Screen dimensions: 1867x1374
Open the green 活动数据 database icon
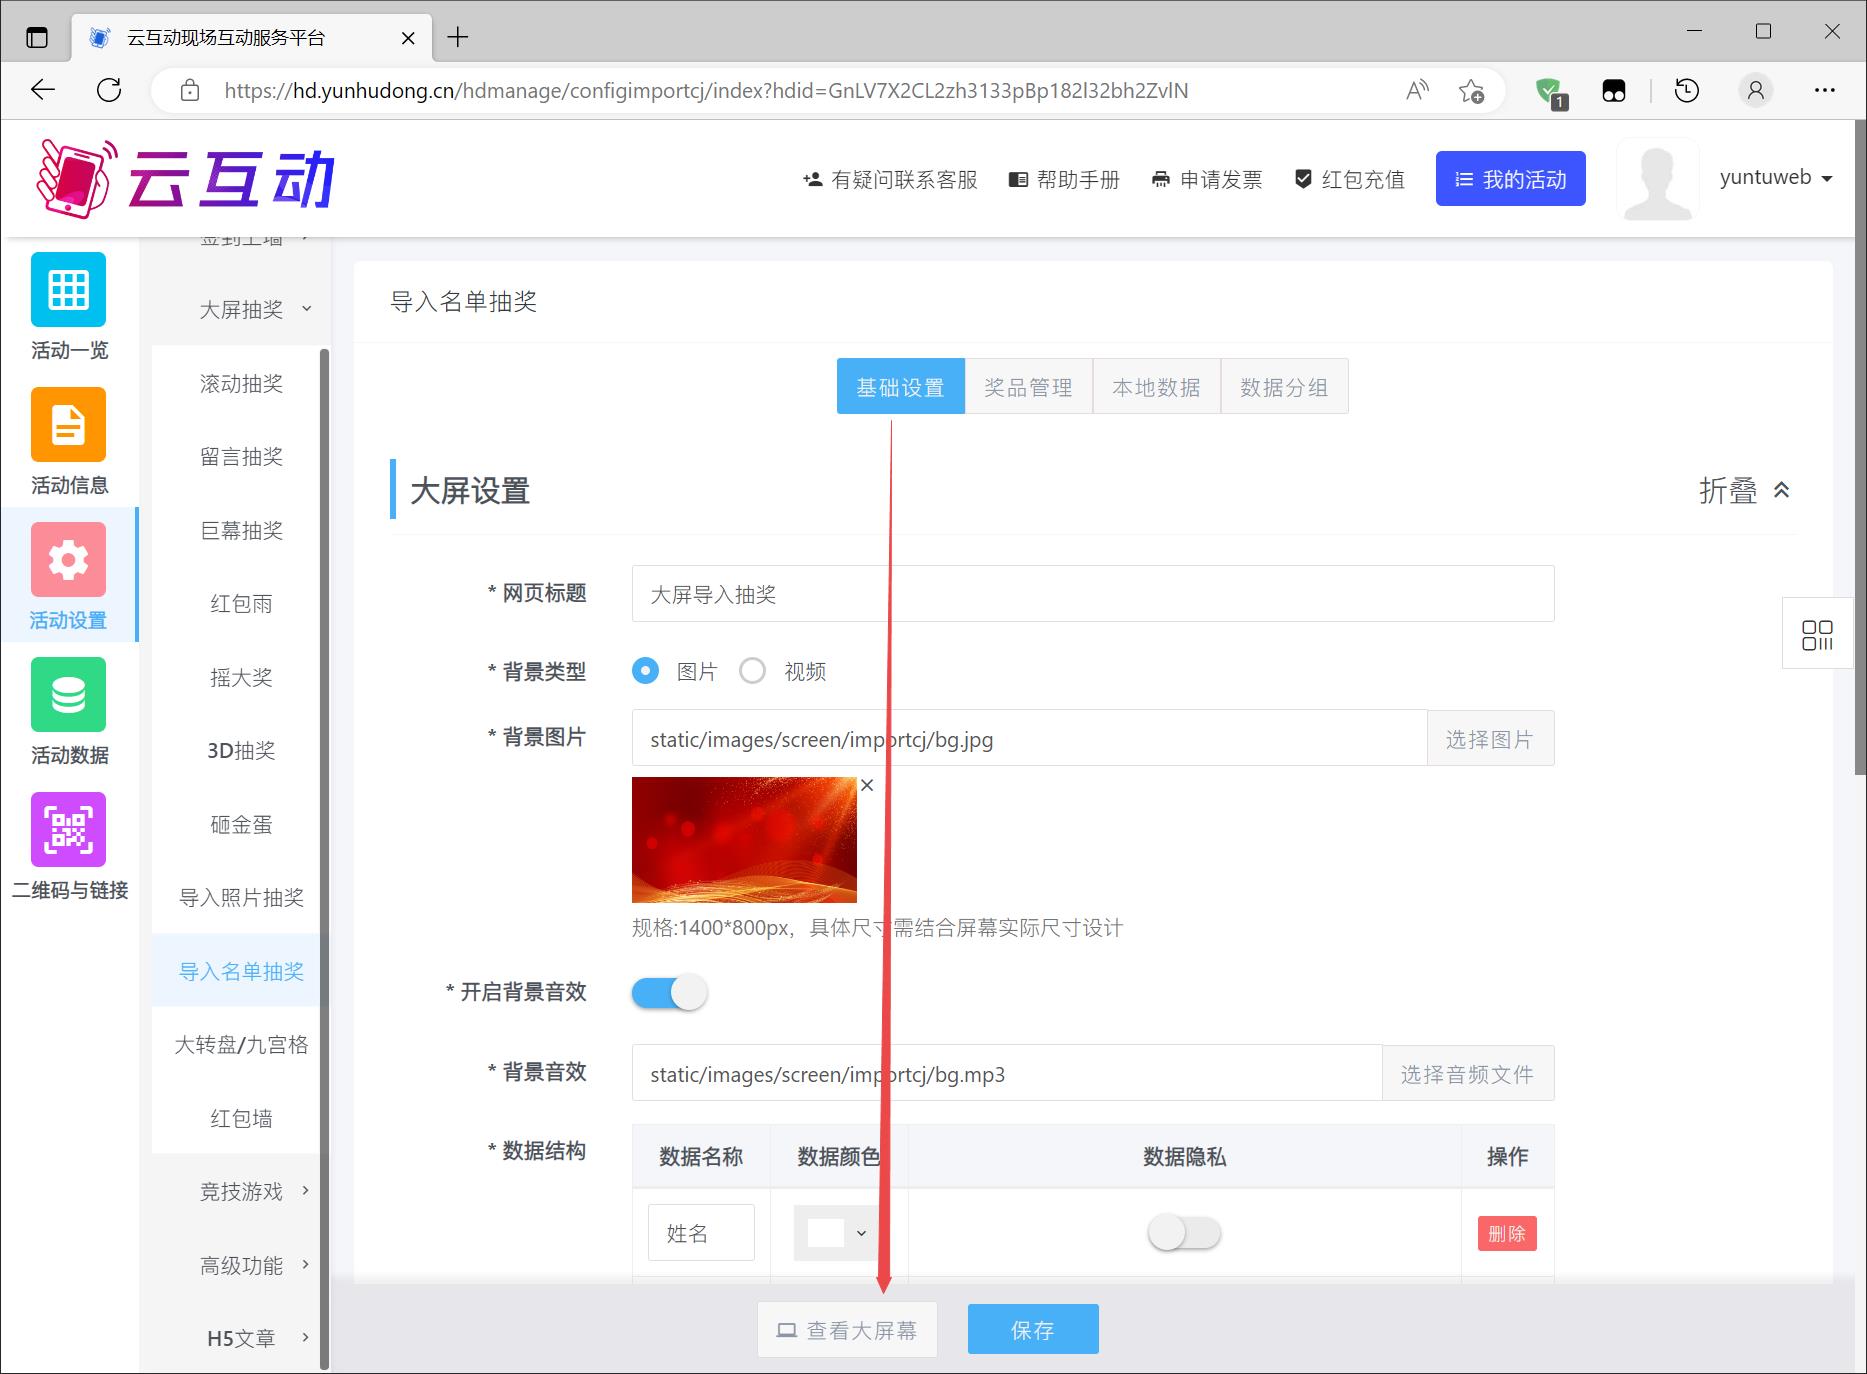68,695
